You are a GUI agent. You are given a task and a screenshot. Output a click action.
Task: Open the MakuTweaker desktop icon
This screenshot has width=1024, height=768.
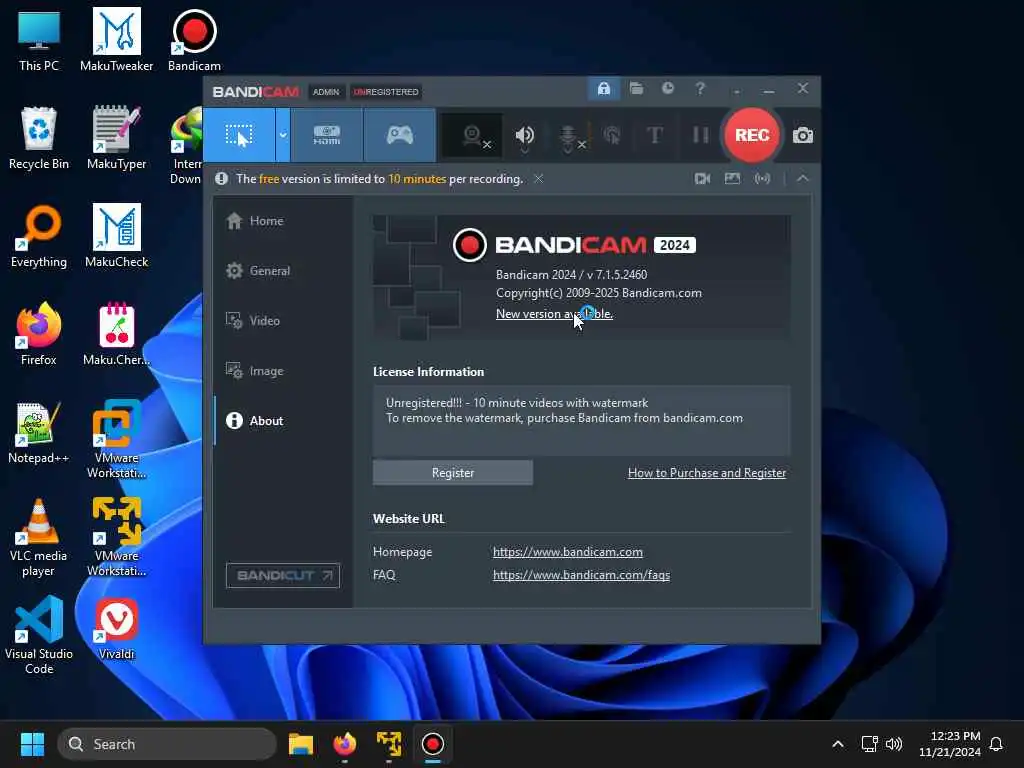click(x=116, y=40)
